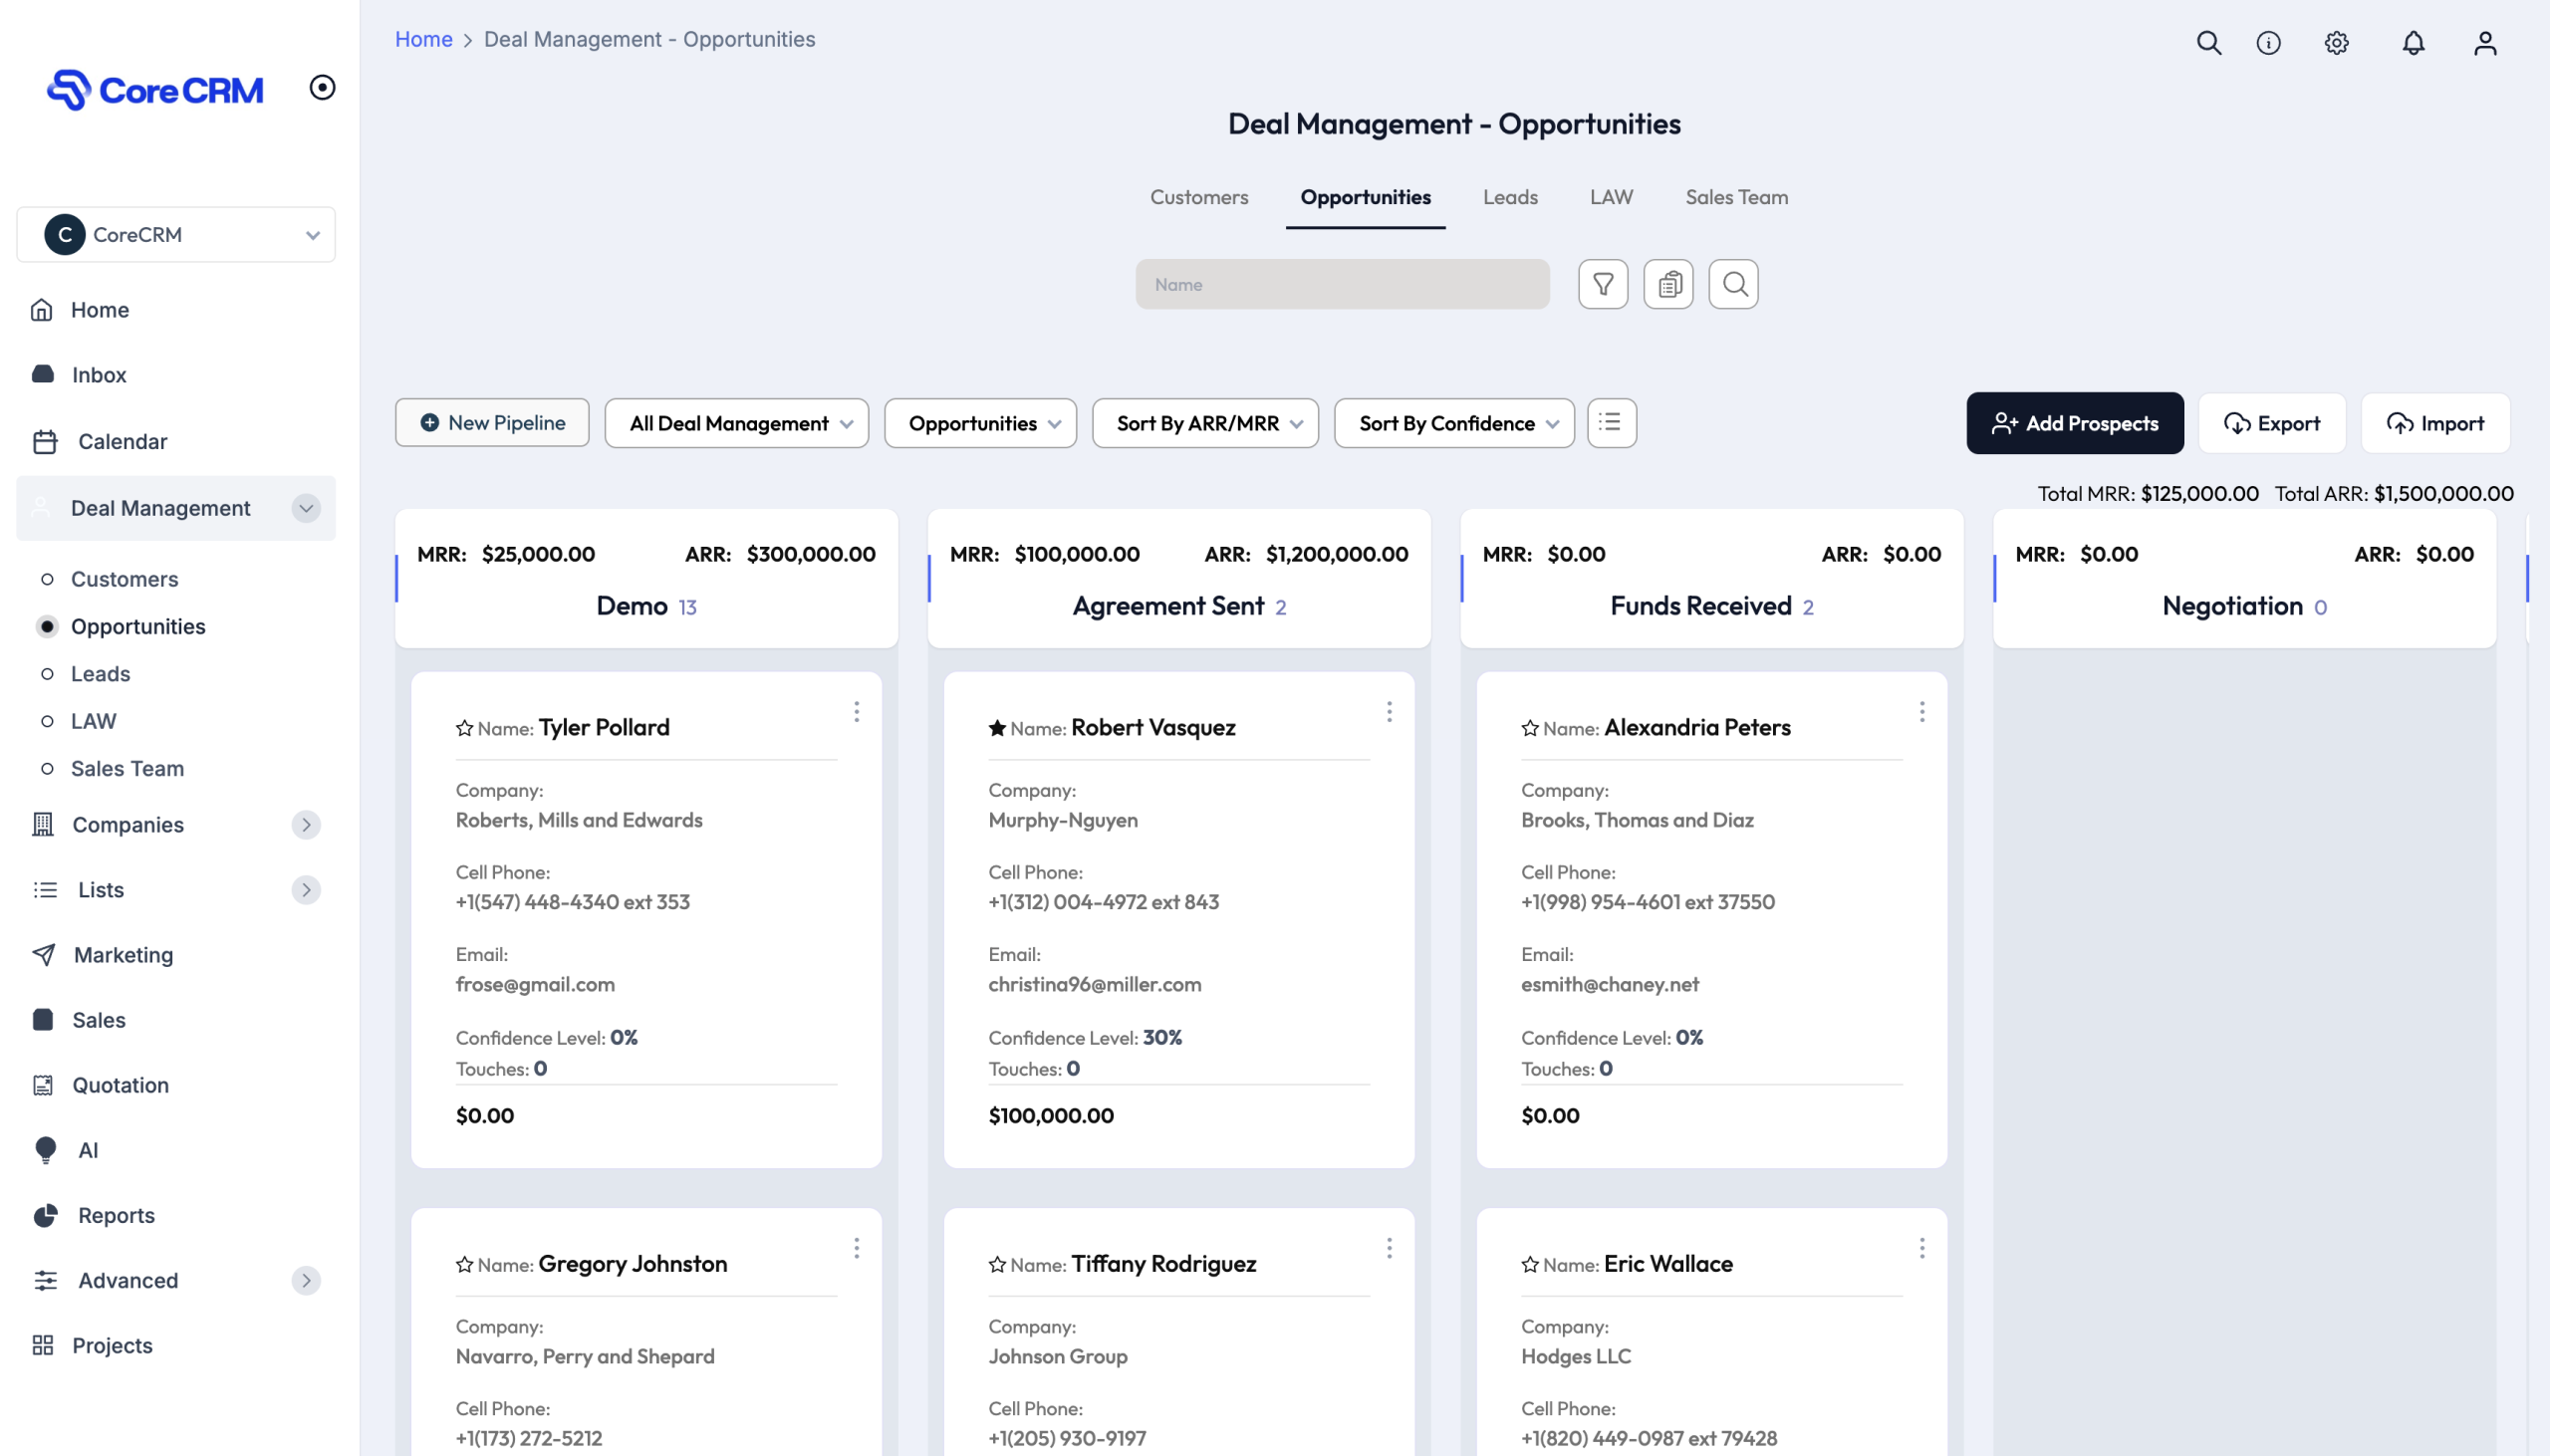Open Sort By Confidence dropdown
This screenshot has height=1456, width=2550.
pos(1454,423)
